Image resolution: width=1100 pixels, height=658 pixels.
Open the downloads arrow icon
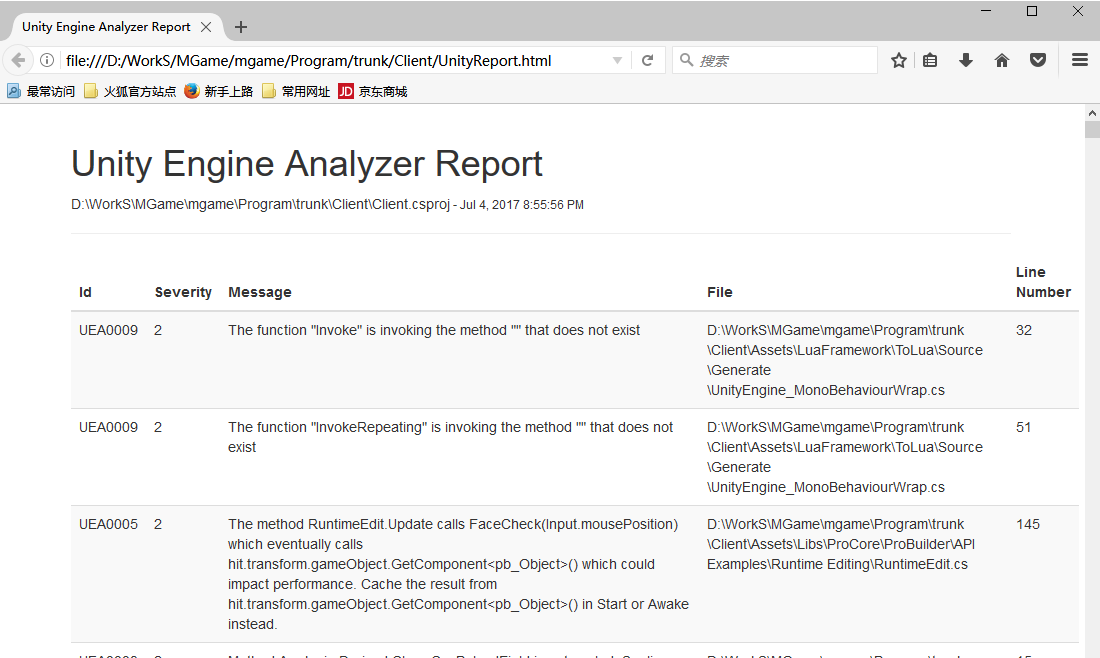[966, 60]
